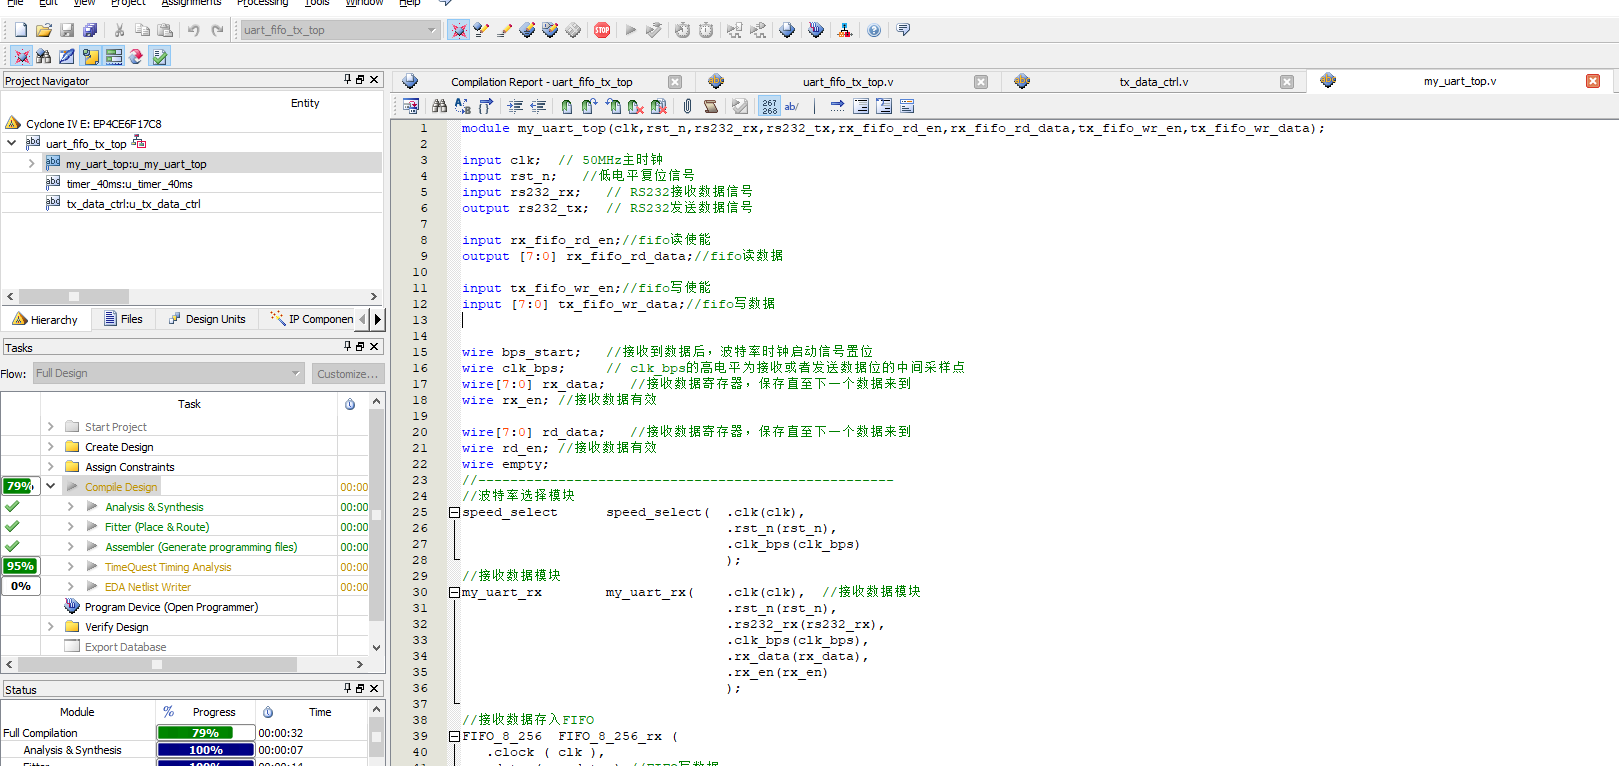This screenshot has height=766, width=1619.
Task: Click the Customize... button
Action: [x=347, y=373]
